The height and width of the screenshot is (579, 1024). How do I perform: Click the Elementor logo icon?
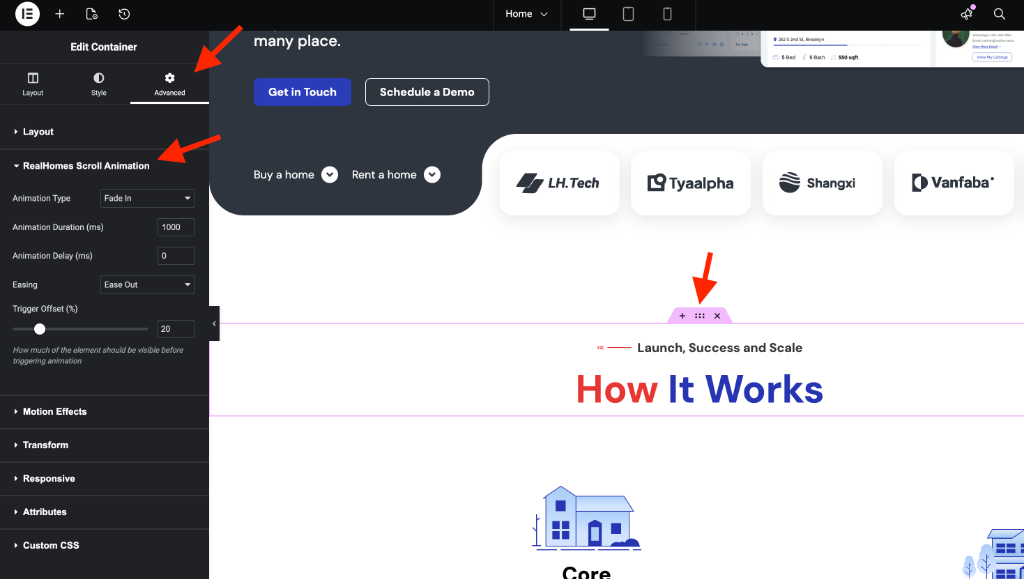pyautogui.click(x=27, y=14)
